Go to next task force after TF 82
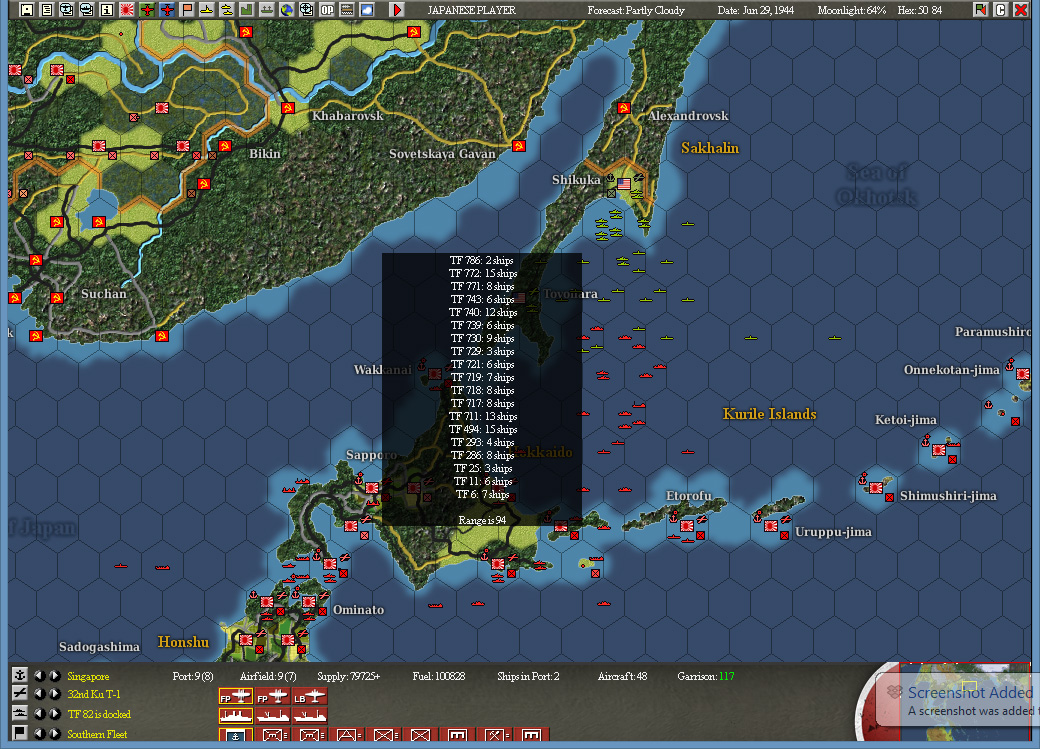Screen dimensions: 1040x749 pos(54,714)
